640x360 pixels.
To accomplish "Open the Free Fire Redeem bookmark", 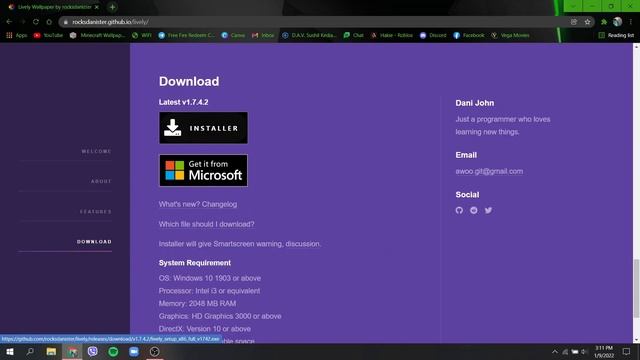I will [x=187, y=36].
